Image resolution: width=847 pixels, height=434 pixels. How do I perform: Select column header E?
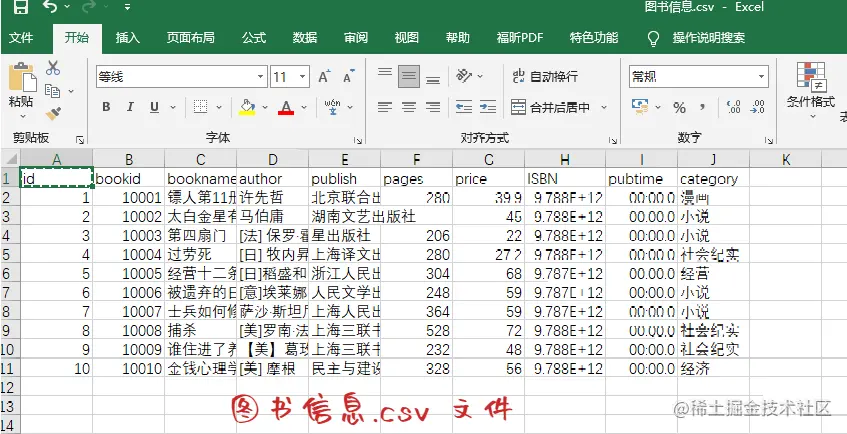pos(345,159)
